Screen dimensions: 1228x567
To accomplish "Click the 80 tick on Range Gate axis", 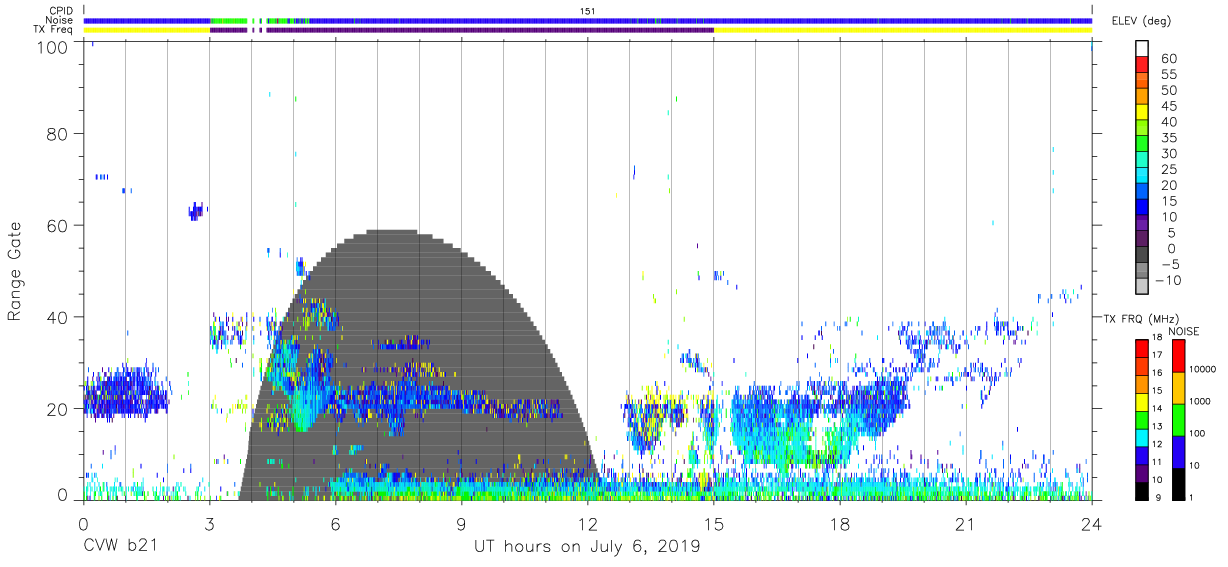I will pyautogui.click(x=58, y=134).
